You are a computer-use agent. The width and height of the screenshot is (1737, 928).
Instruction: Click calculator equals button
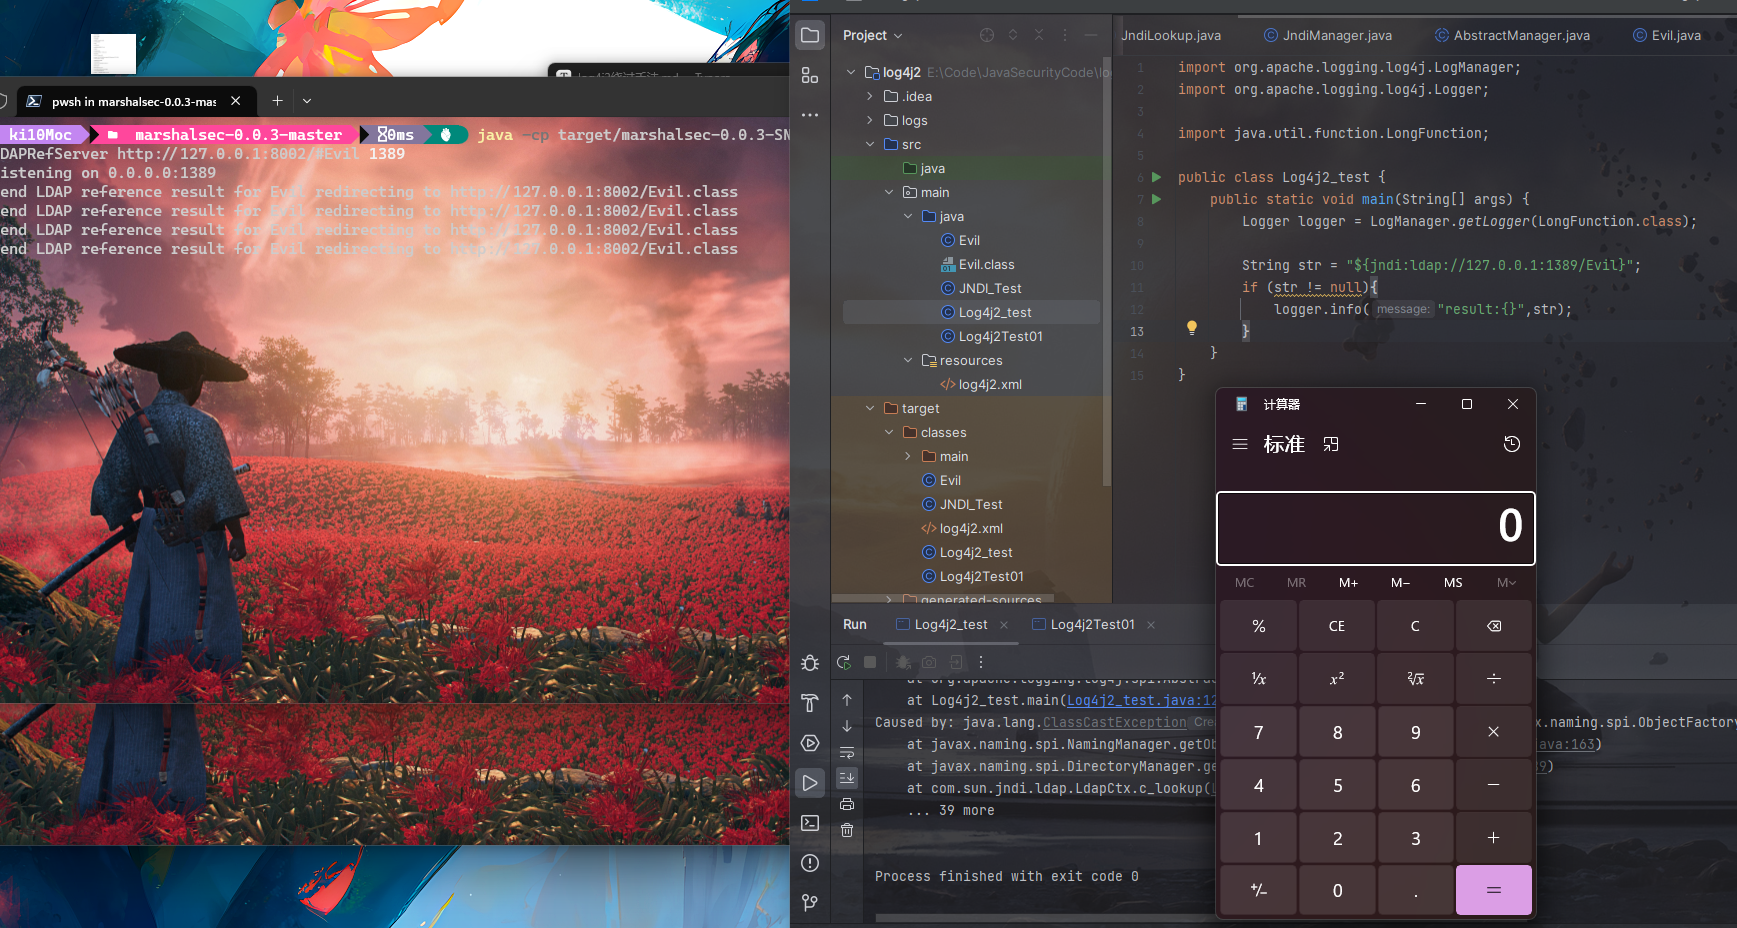click(1494, 890)
